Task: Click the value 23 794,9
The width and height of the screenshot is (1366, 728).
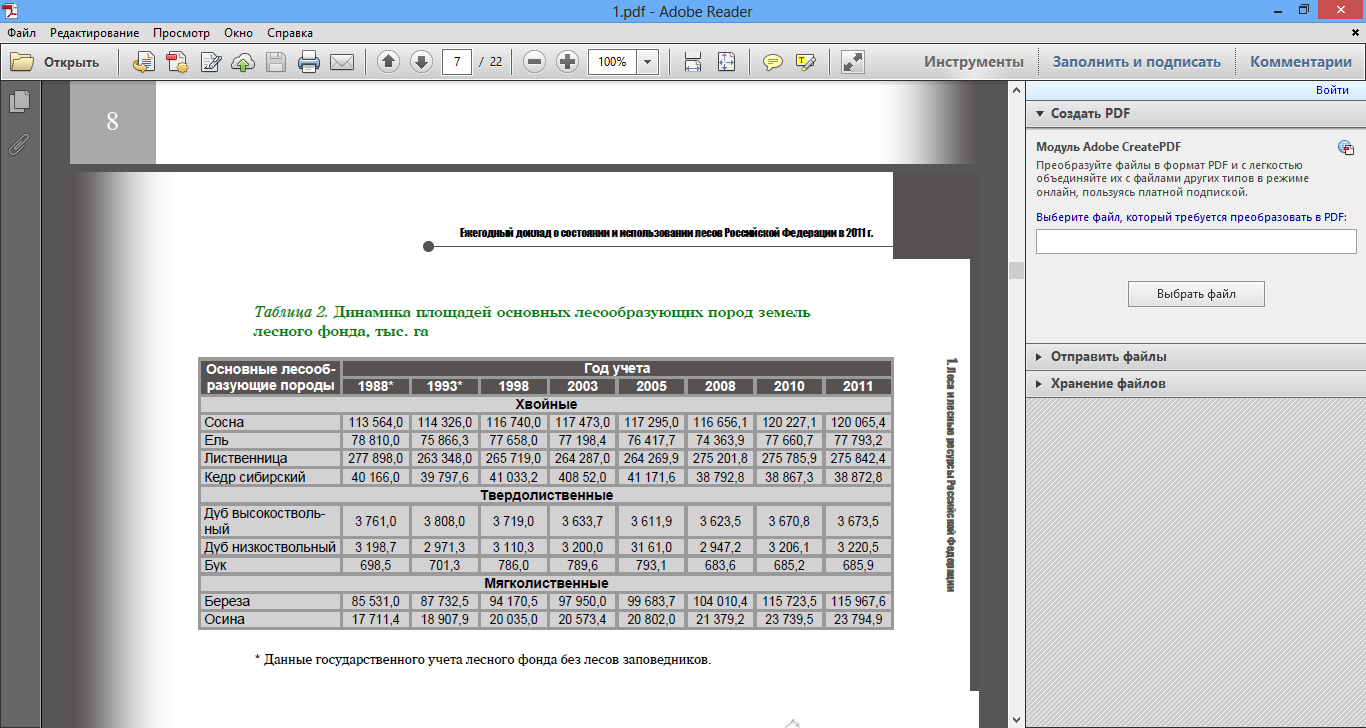Action: 860,620
